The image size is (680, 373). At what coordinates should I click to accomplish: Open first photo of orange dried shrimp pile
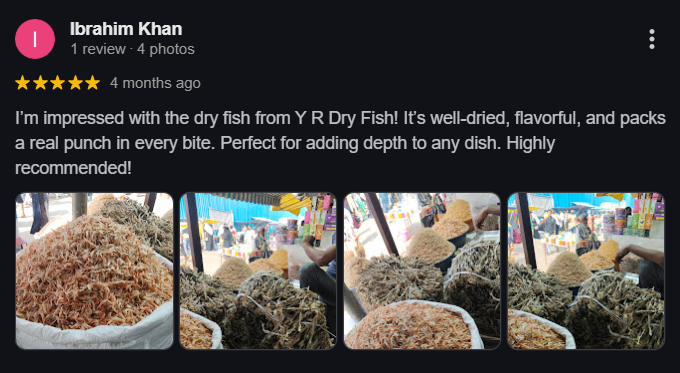pyautogui.click(x=95, y=271)
